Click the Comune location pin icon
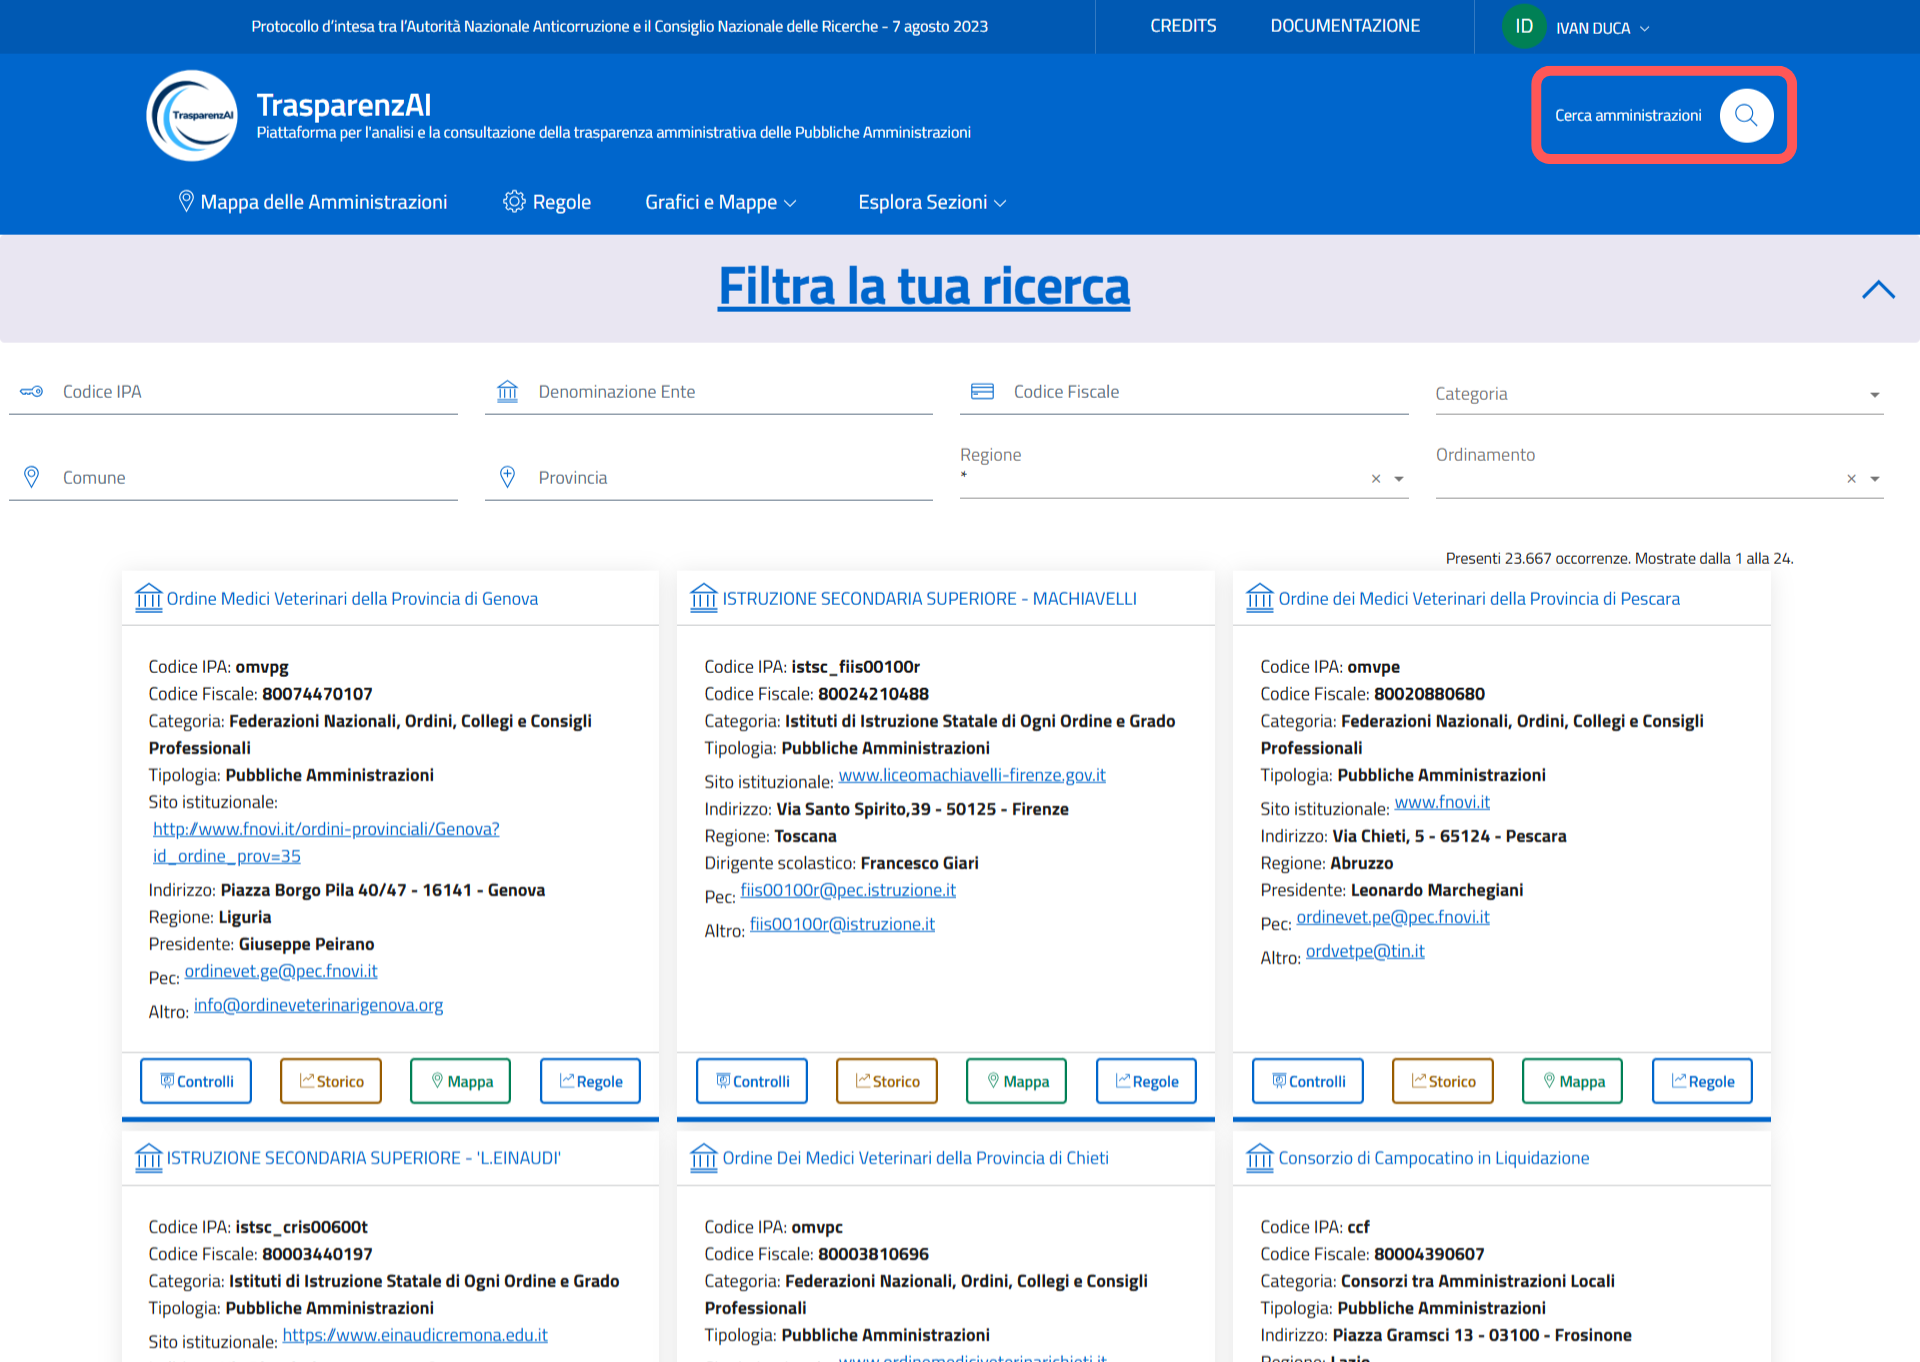 (32, 477)
